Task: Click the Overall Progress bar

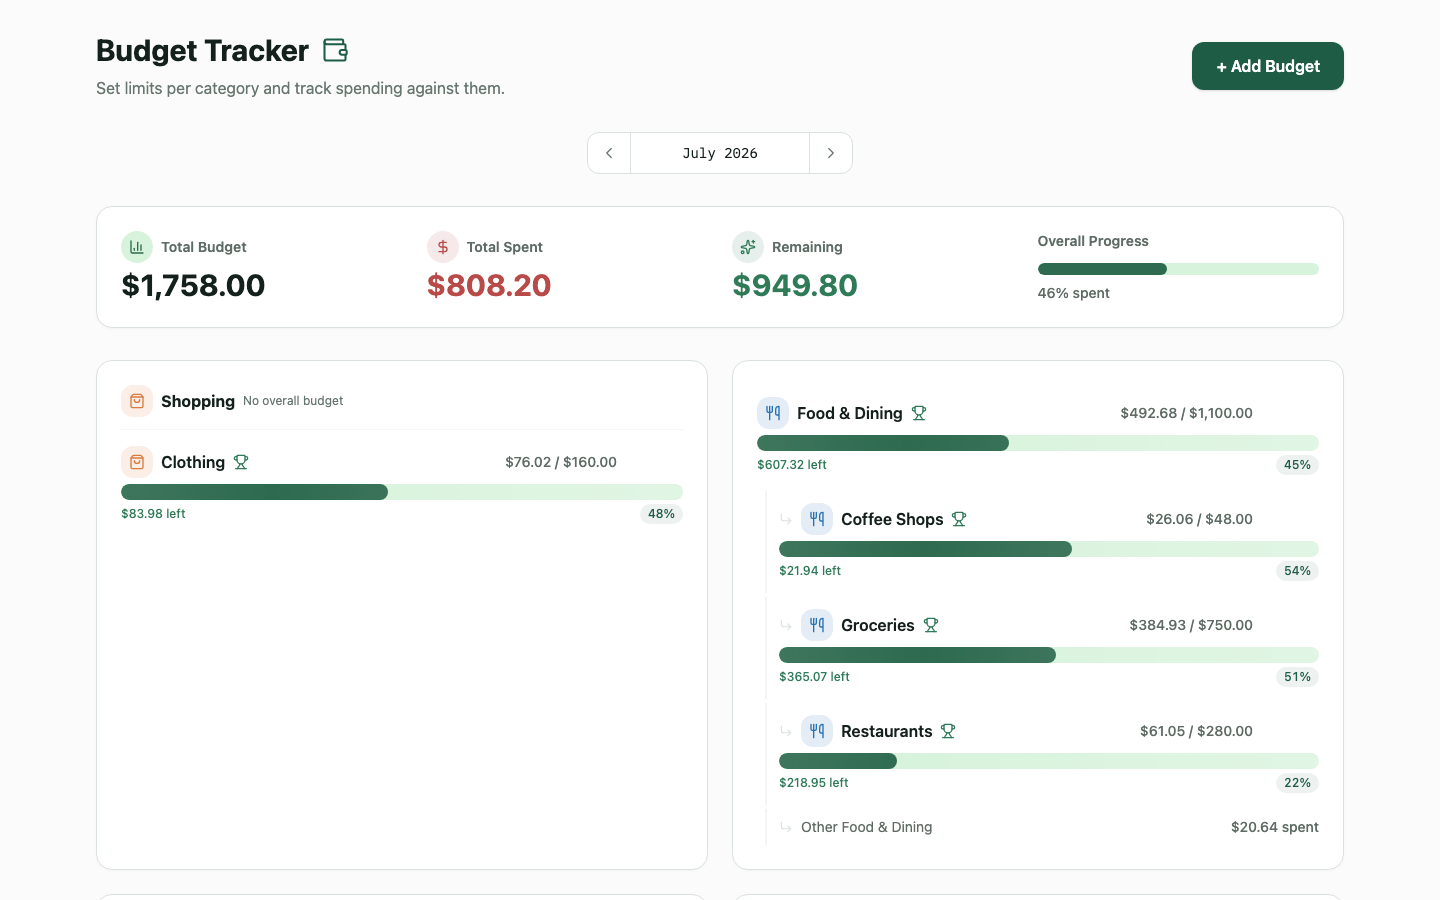Action: [1178, 269]
